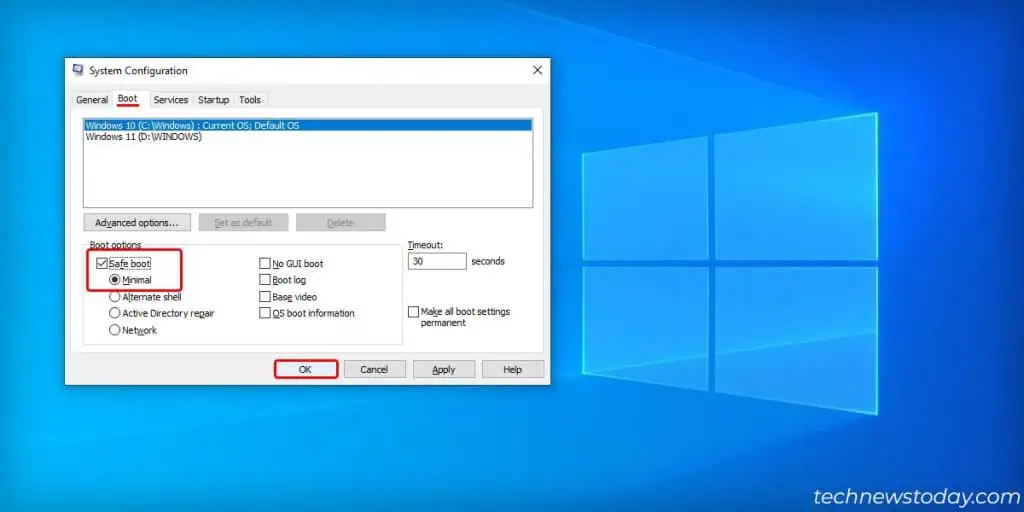Confirm with the OK button
The height and width of the screenshot is (512, 1024).
click(306, 370)
